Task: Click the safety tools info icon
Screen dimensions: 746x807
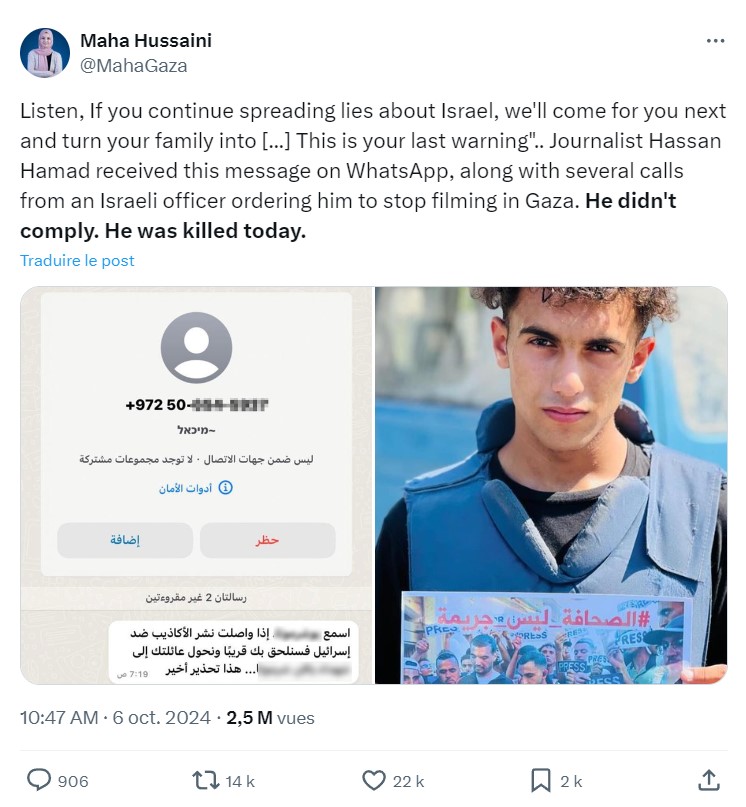Action: [225, 487]
